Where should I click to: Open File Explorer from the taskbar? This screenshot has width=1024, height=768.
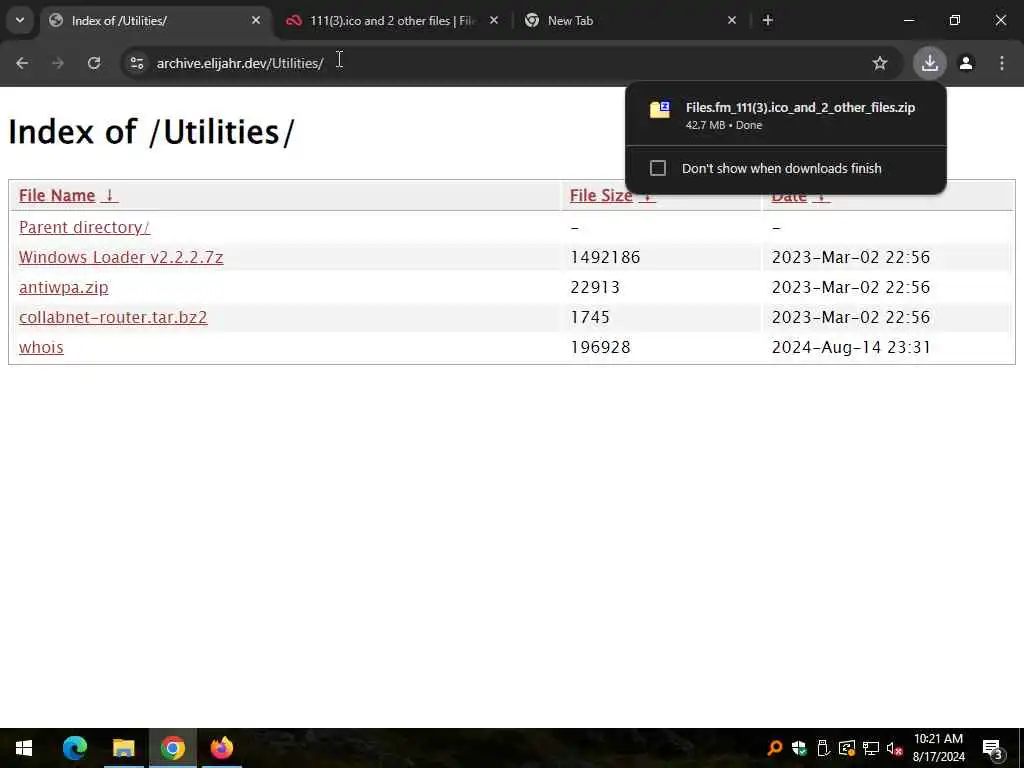pyautogui.click(x=123, y=748)
